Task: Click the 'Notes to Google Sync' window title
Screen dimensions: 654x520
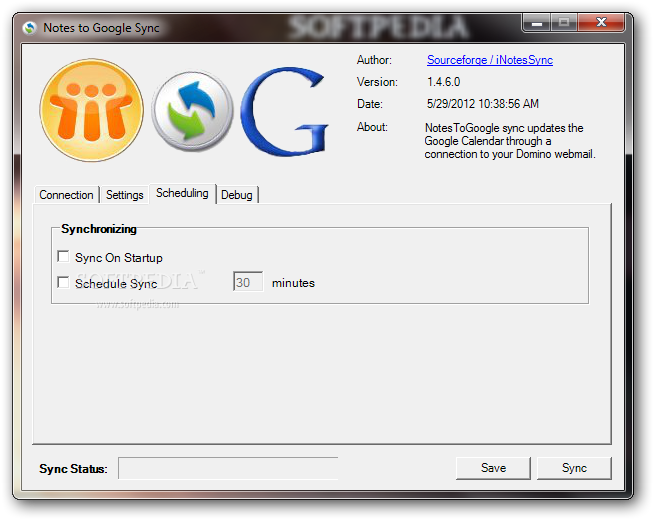Action: [x=101, y=28]
